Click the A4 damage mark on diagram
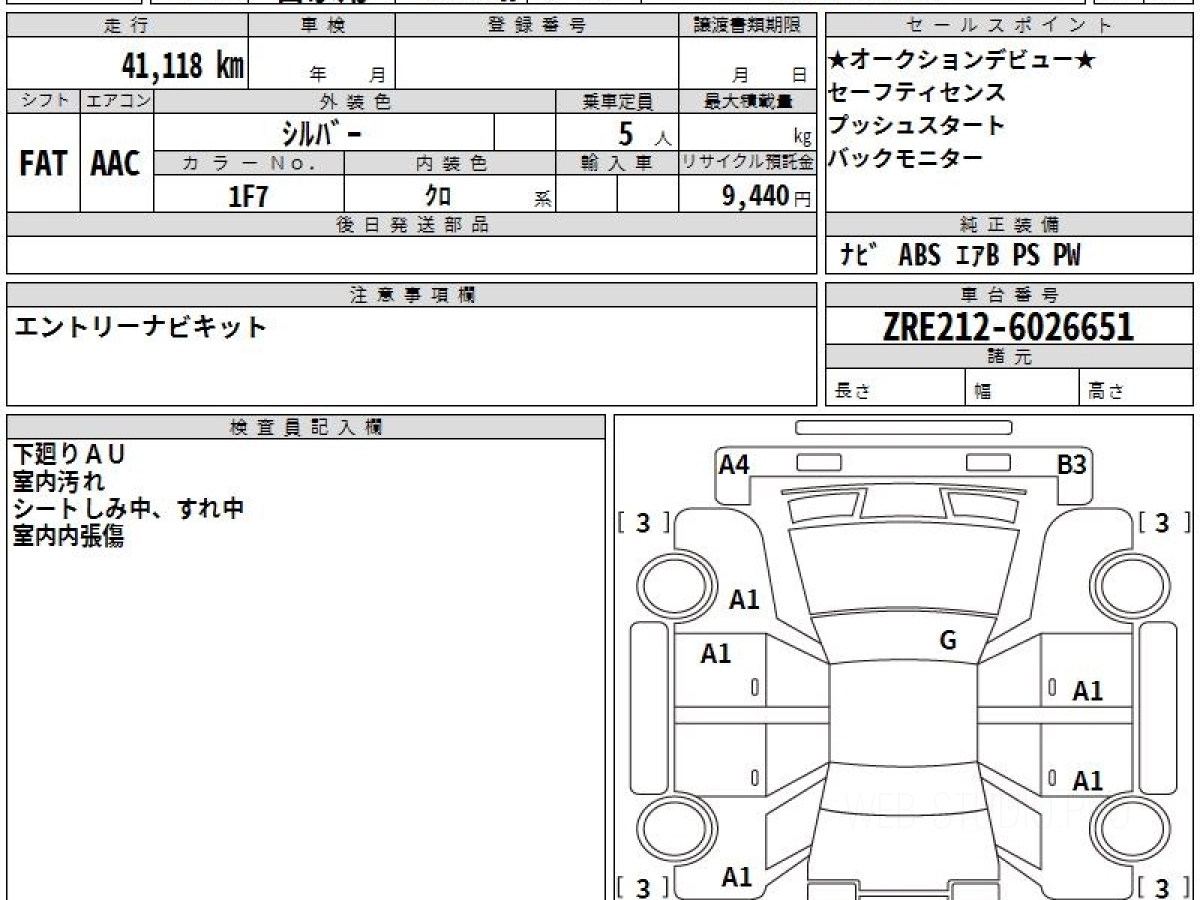 [x=735, y=464]
